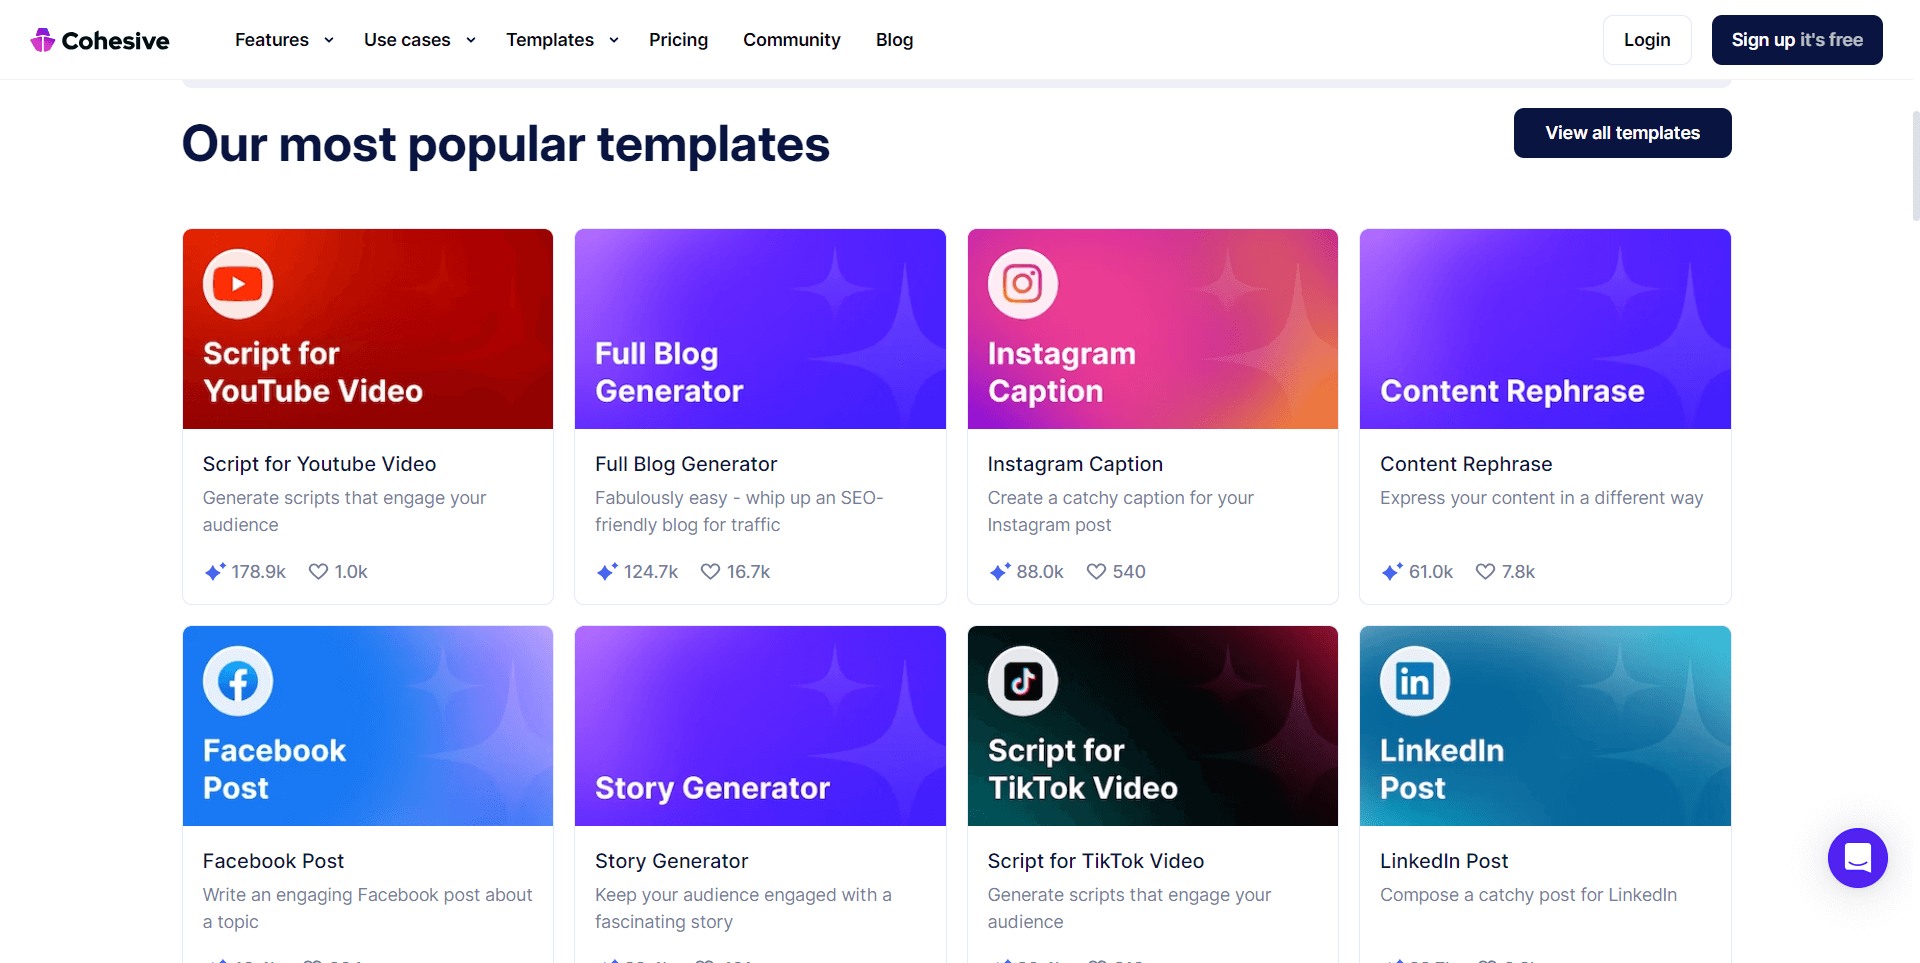The image size is (1920, 963).
Task: Click 'Keep your audience engaged with a fascinating story'
Action: [x=743, y=908]
